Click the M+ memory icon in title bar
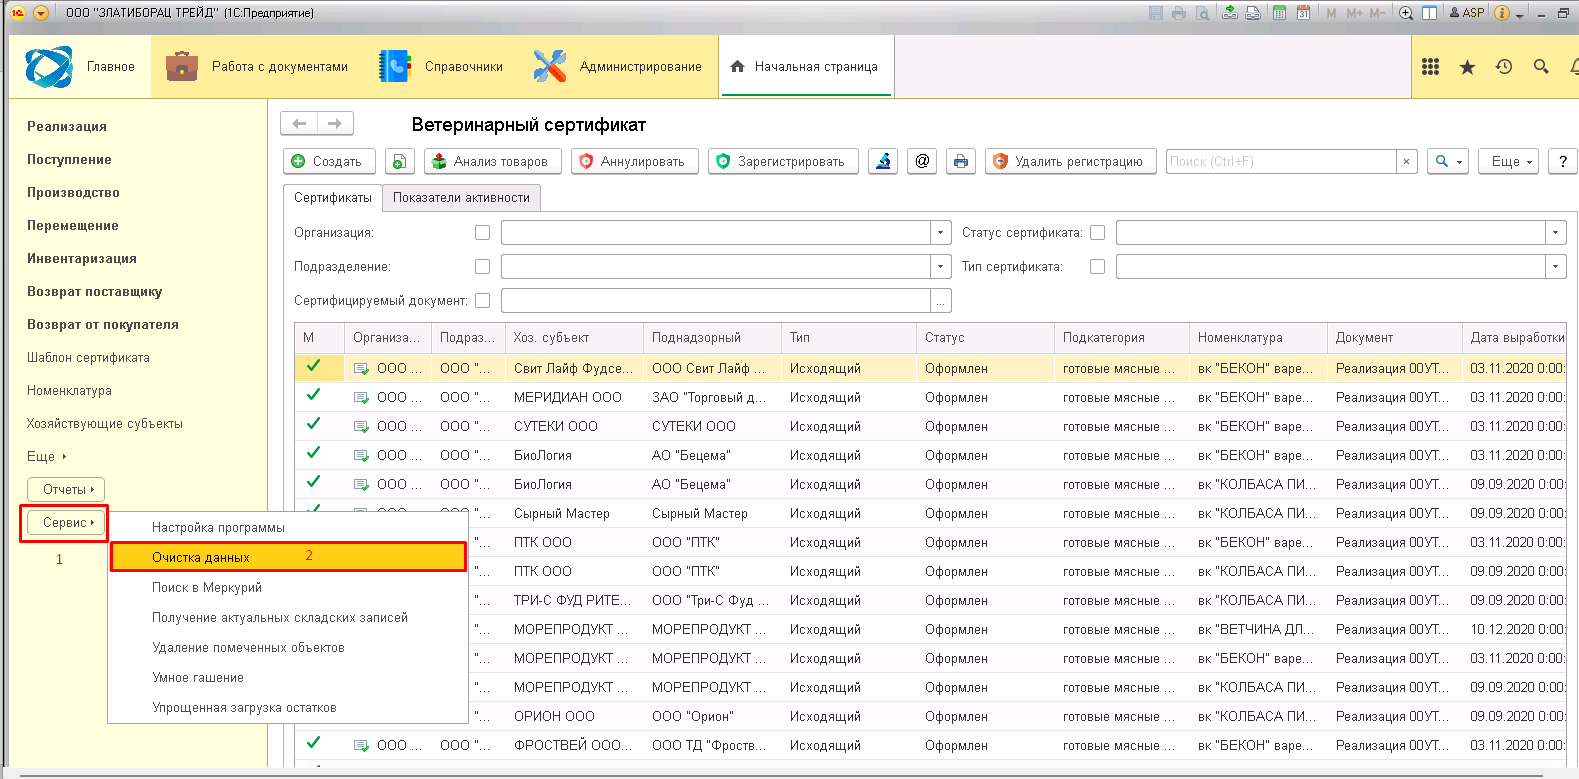1579x779 pixels. pyautogui.click(x=1355, y=13)
